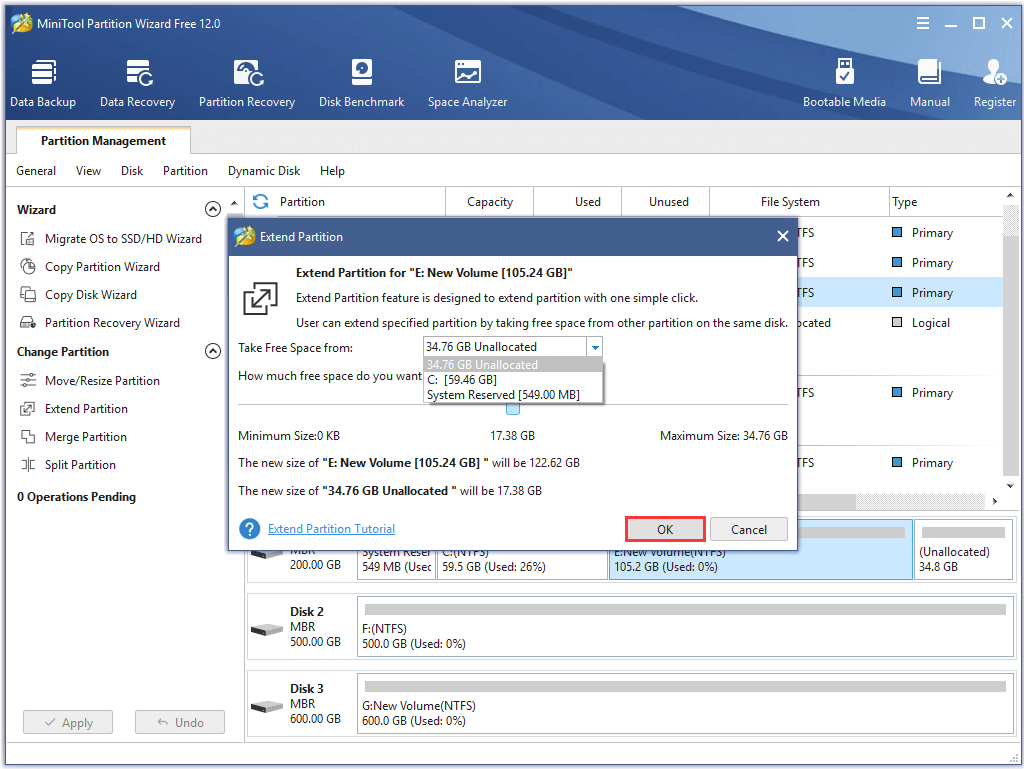Viewport: 1024px width, 769px height.
Task: Switch to Partition Management tab
Action: pyautogui.click(x=103, y=140)
